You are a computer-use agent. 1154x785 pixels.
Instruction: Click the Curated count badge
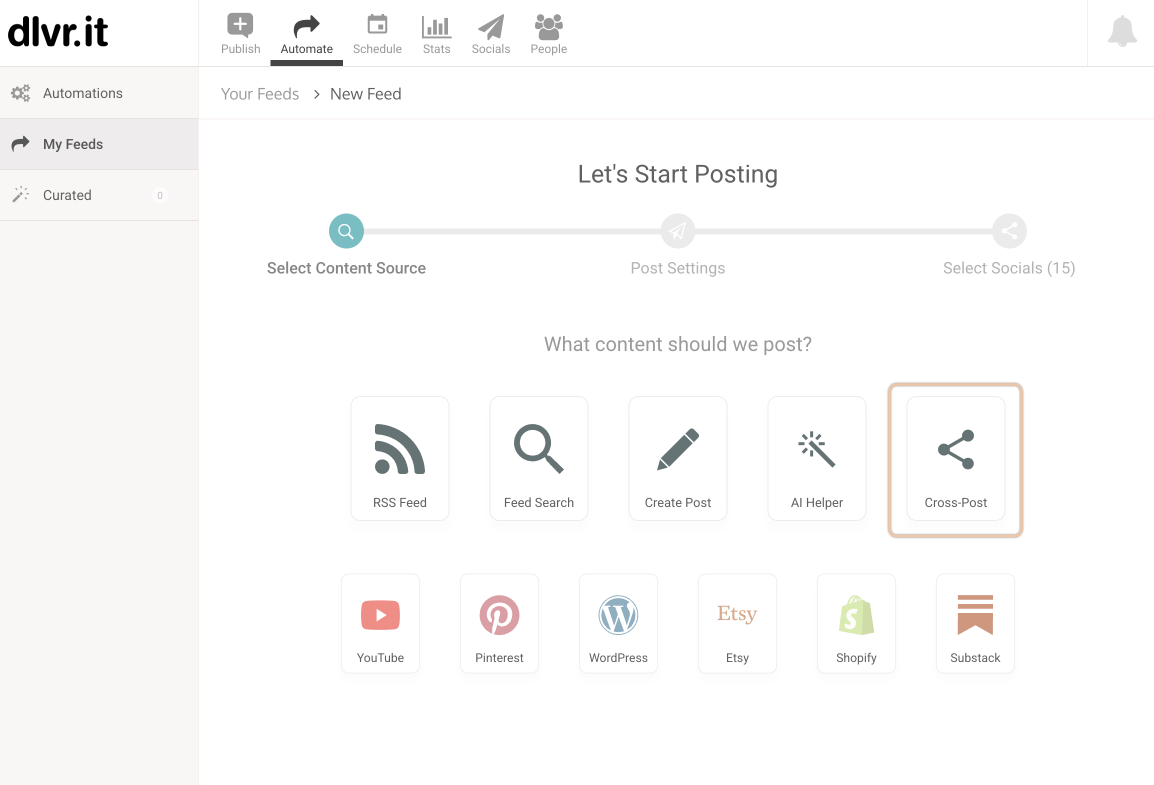click(160, 196)
